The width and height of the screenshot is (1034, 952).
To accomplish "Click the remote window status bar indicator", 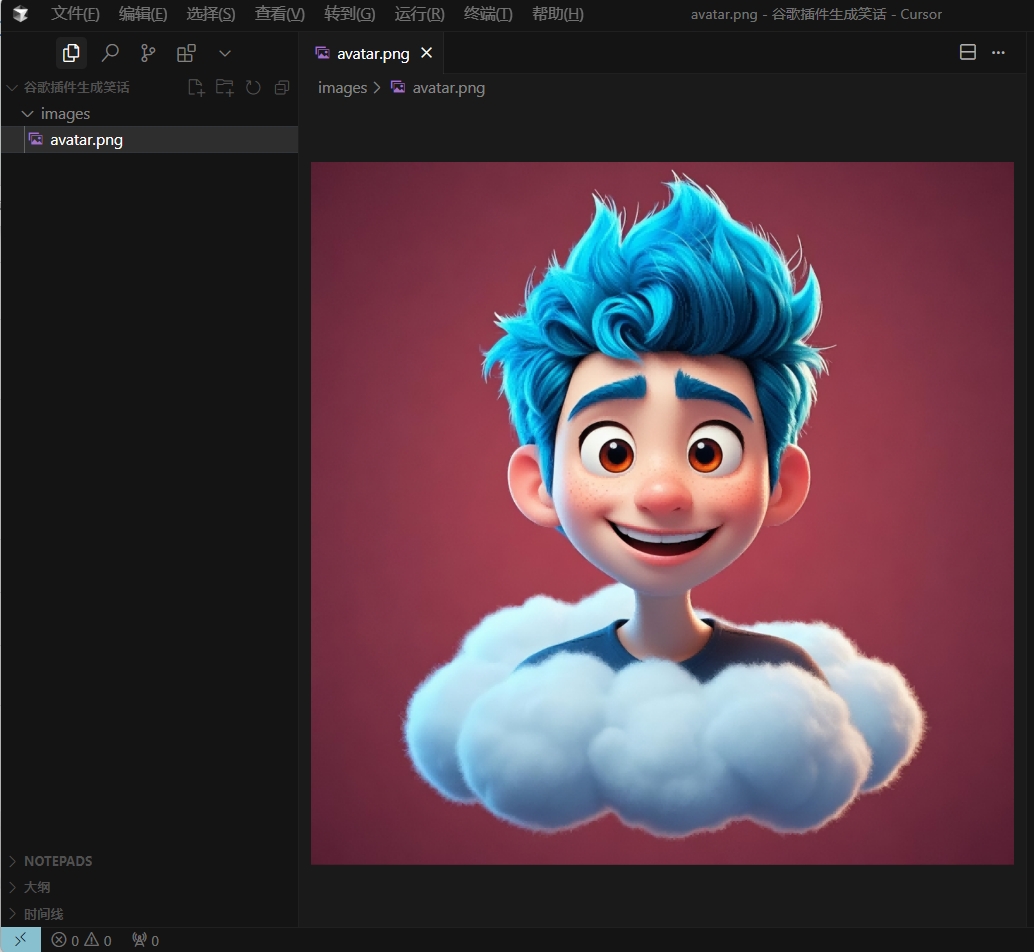I will coord(20,940).
